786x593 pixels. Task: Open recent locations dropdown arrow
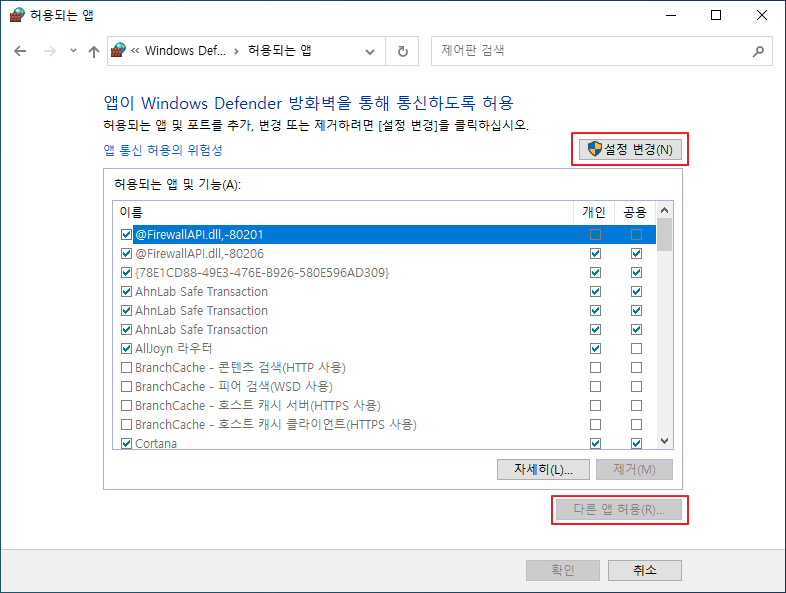coord(73,51)
